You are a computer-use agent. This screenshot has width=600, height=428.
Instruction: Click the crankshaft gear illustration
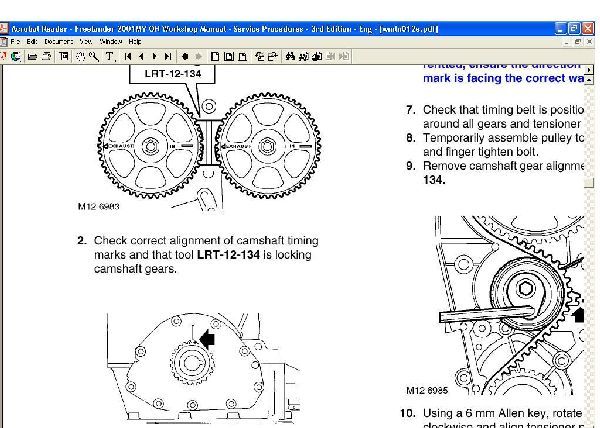(x=191, y=362)
